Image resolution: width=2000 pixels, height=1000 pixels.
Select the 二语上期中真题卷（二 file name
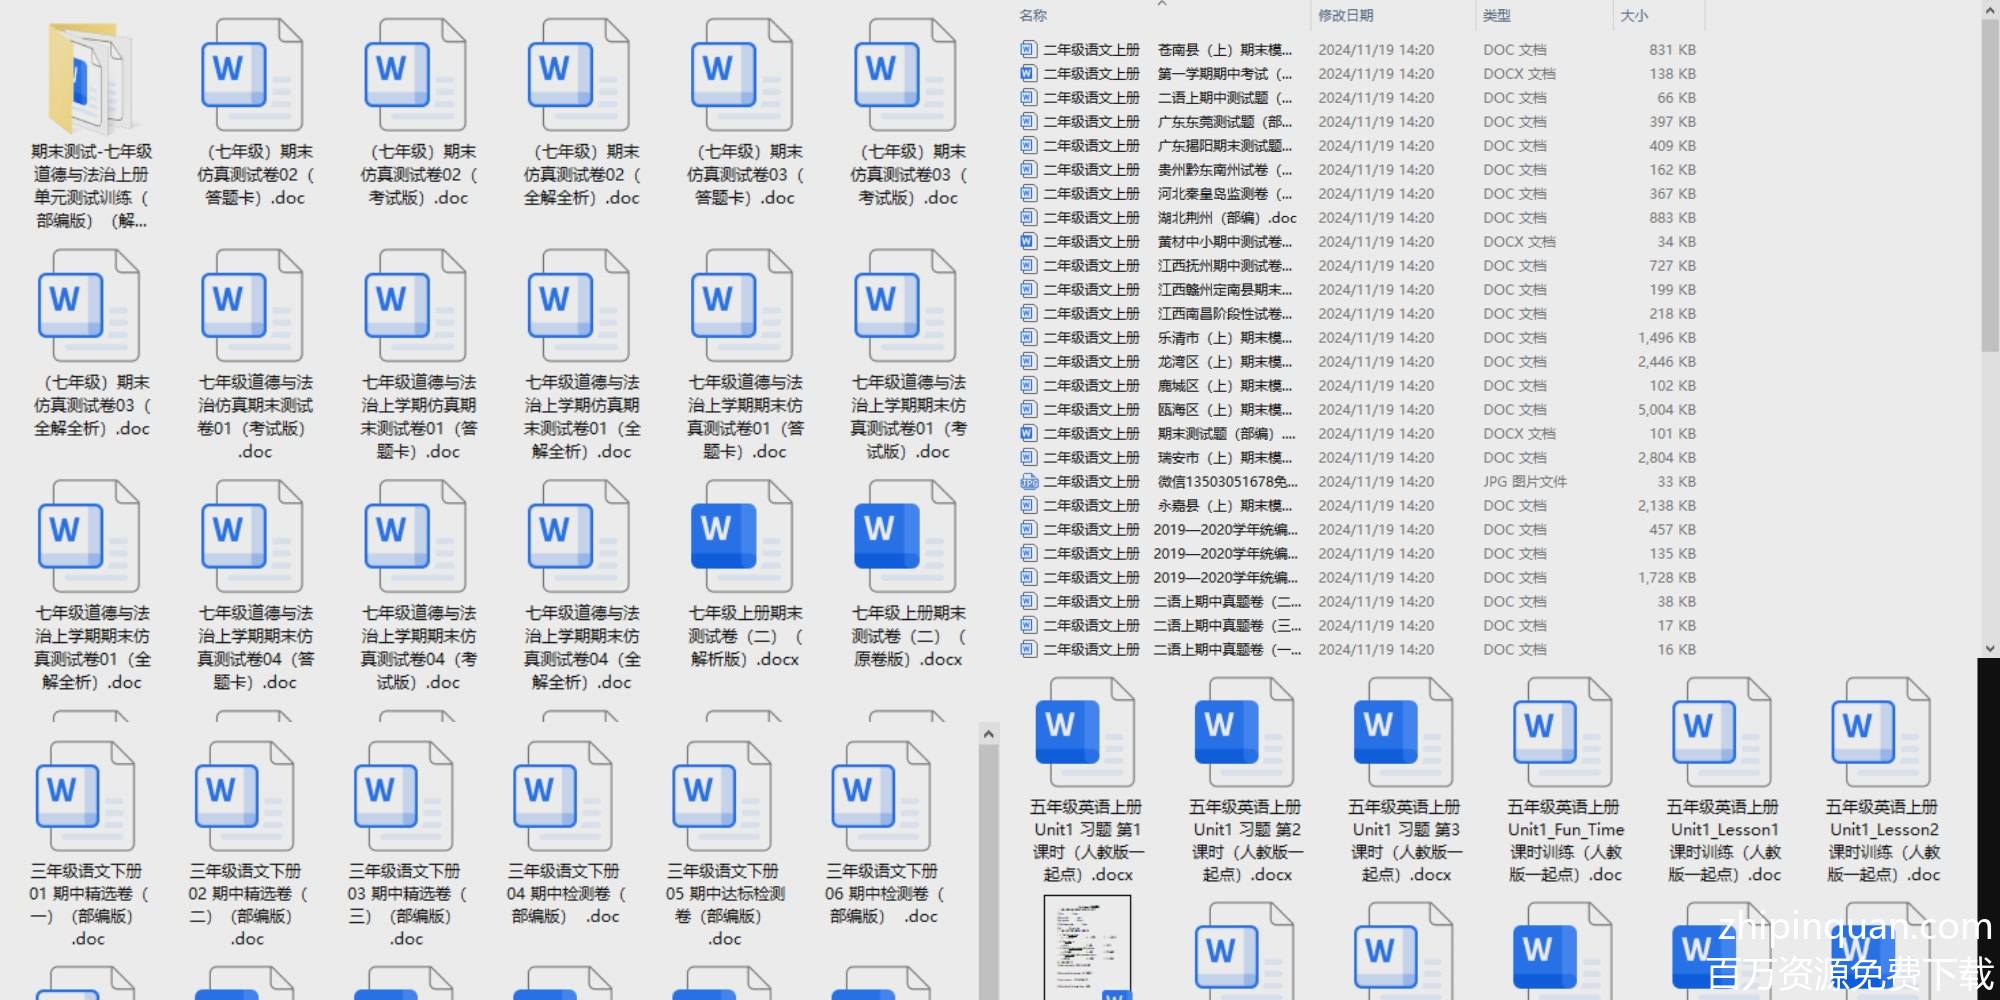point(1227,601)
